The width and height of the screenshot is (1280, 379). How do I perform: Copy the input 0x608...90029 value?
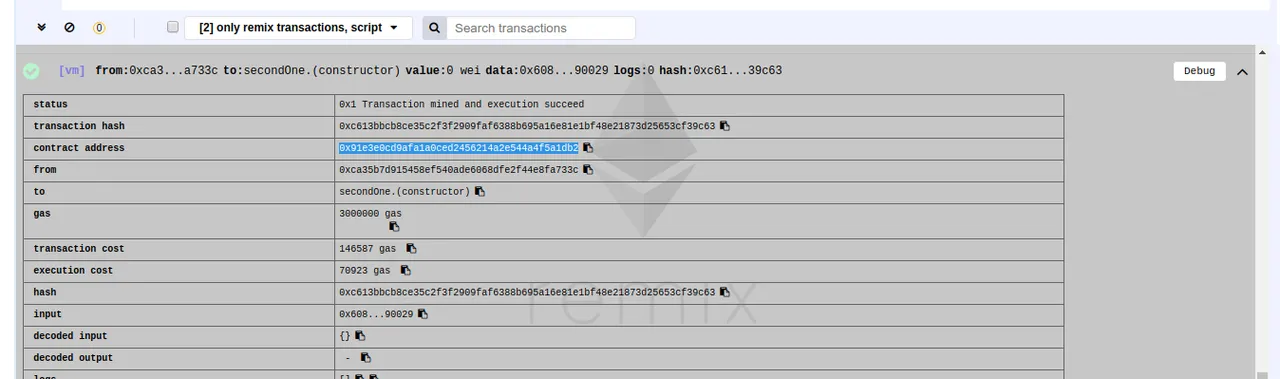pyautogui.click(x=423, y=314)
